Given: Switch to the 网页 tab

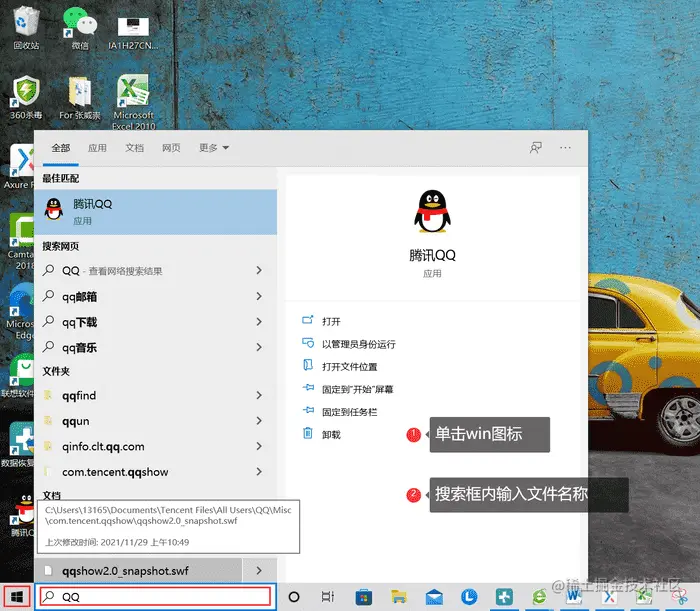Looking at the screenshot, I should [171, 148].
